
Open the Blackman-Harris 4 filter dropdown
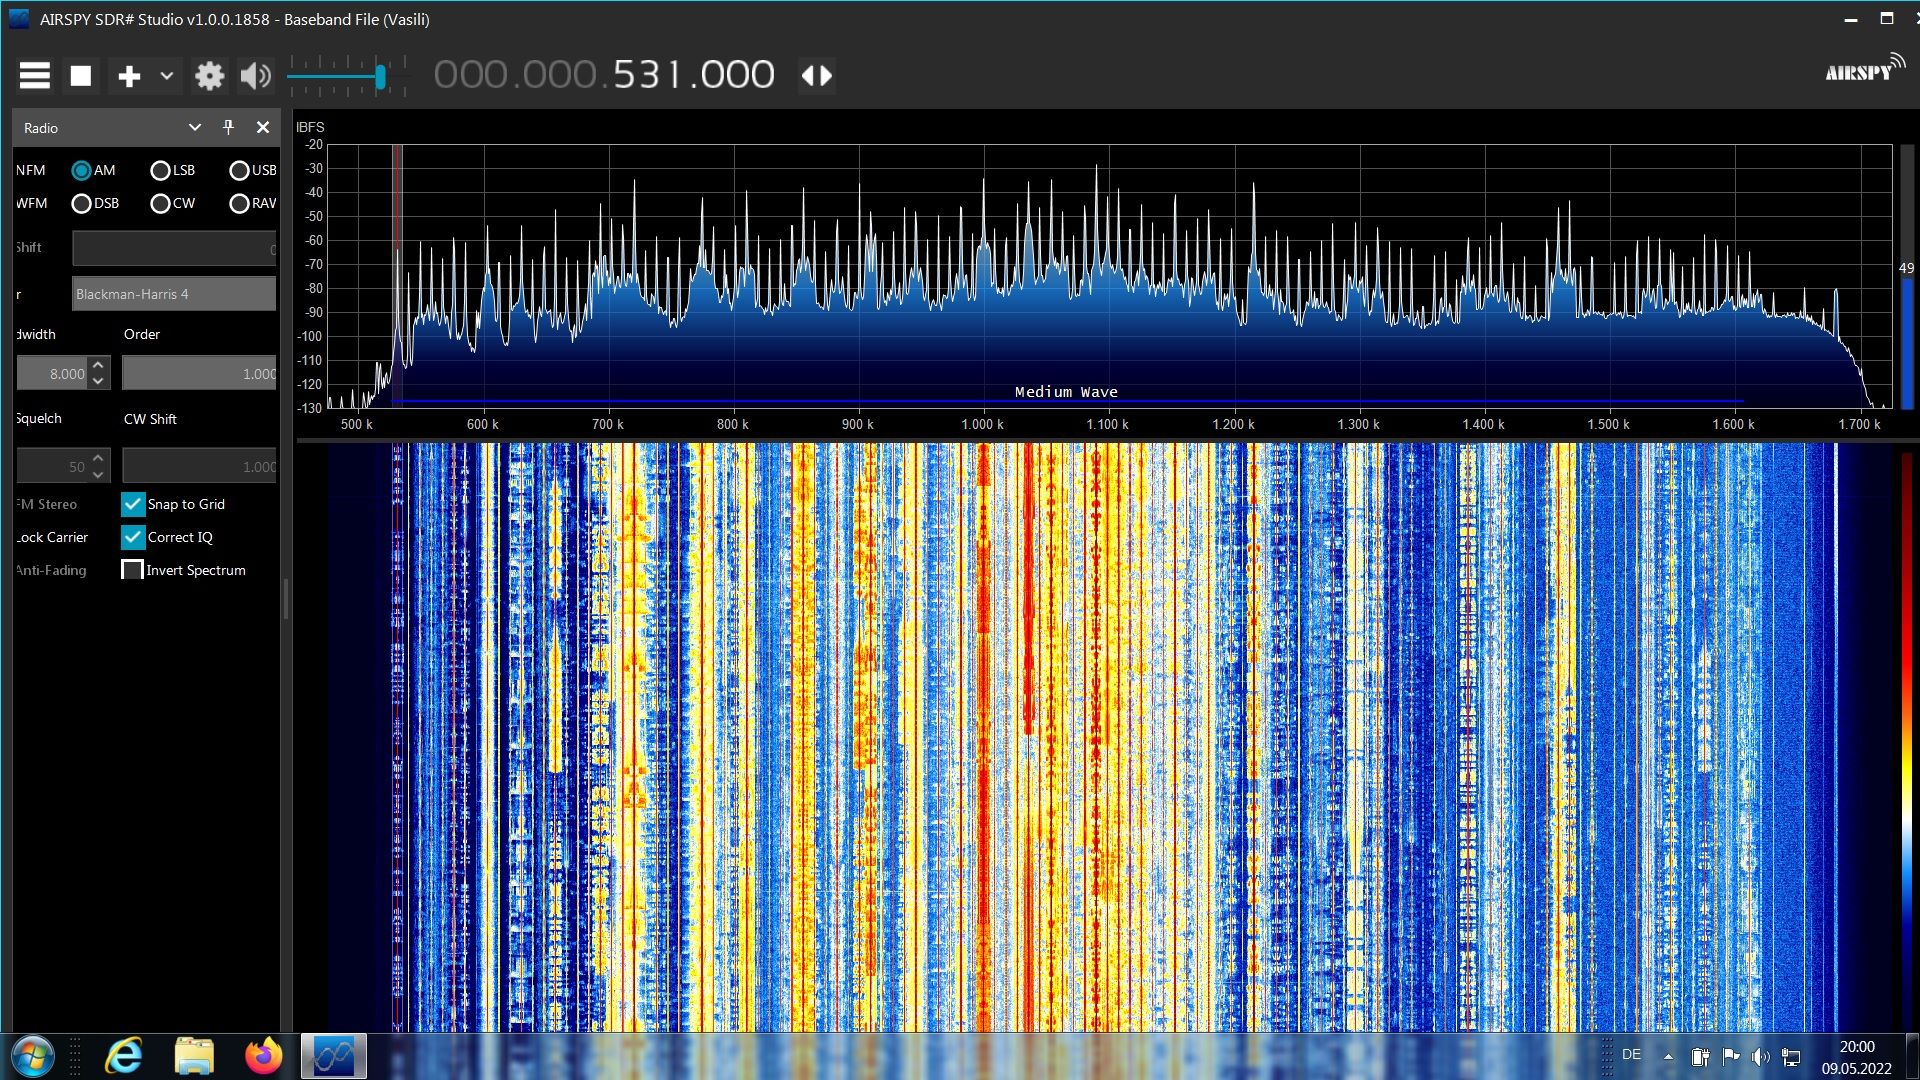[174, 294]
